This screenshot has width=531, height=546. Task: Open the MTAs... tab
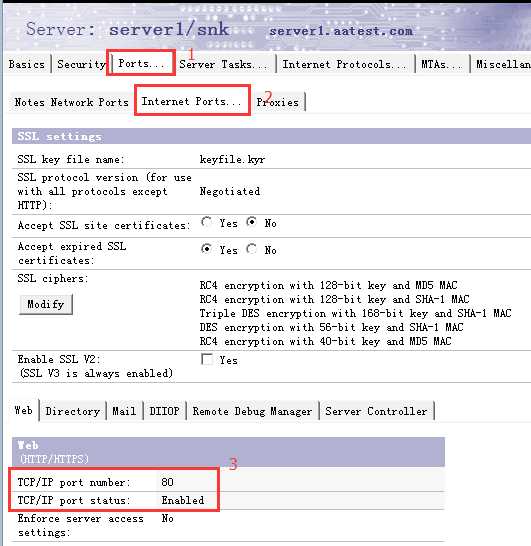(x=441, y=64)
